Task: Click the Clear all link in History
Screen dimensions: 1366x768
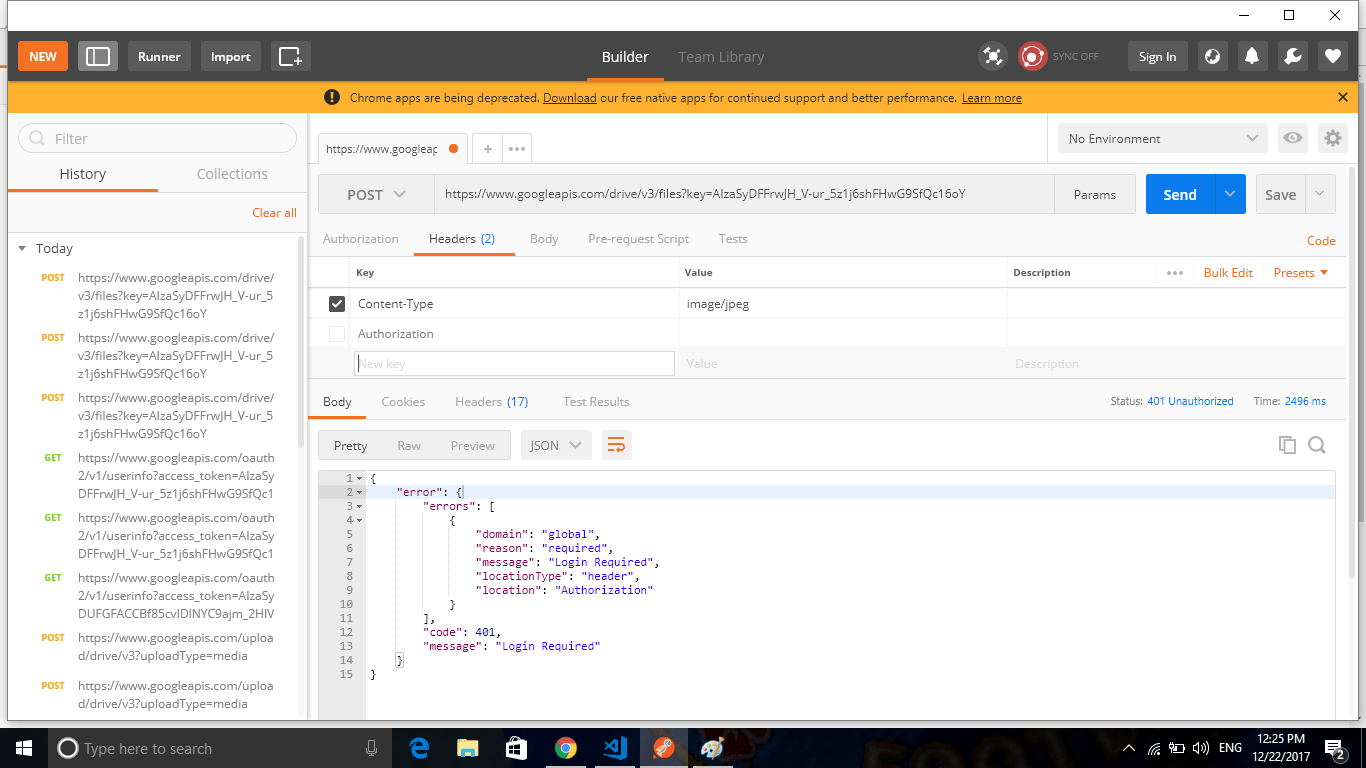Action: coord(274,212)
